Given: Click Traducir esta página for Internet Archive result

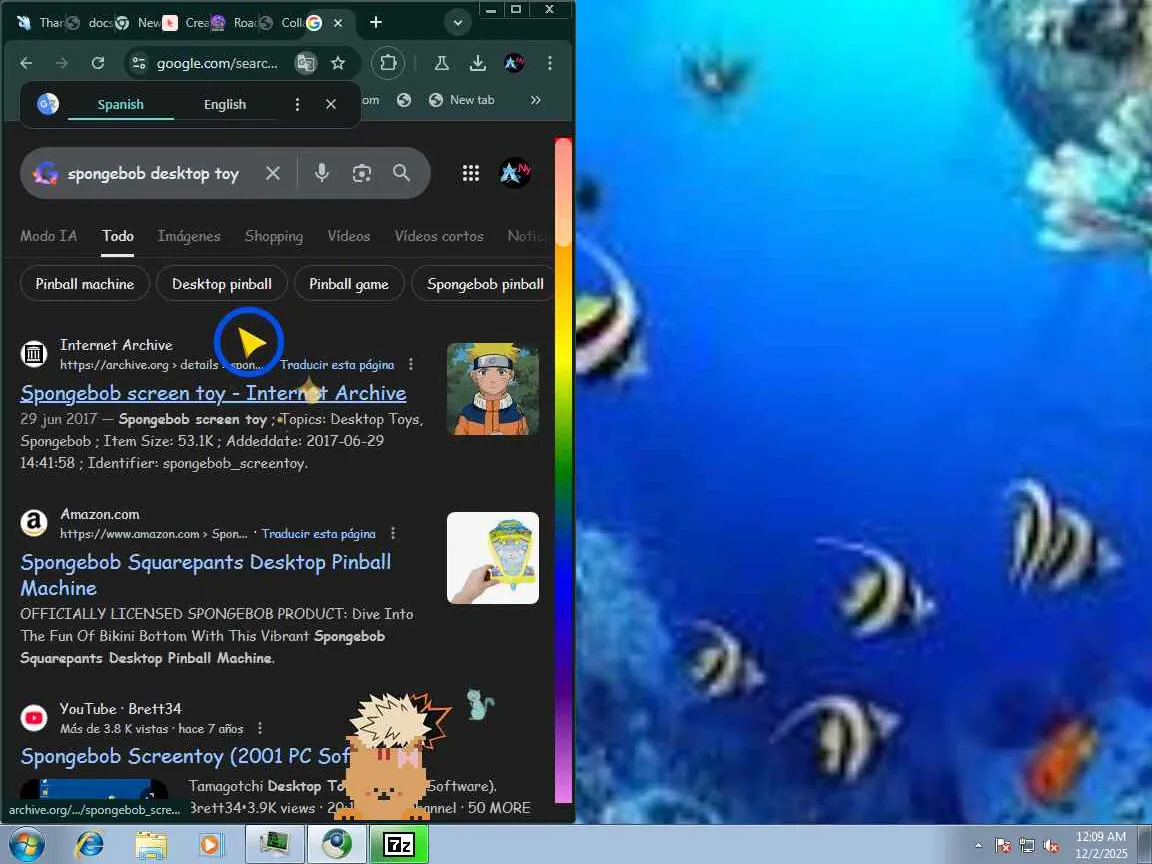Looking at the screenshot, I should (x=337, y=364).
